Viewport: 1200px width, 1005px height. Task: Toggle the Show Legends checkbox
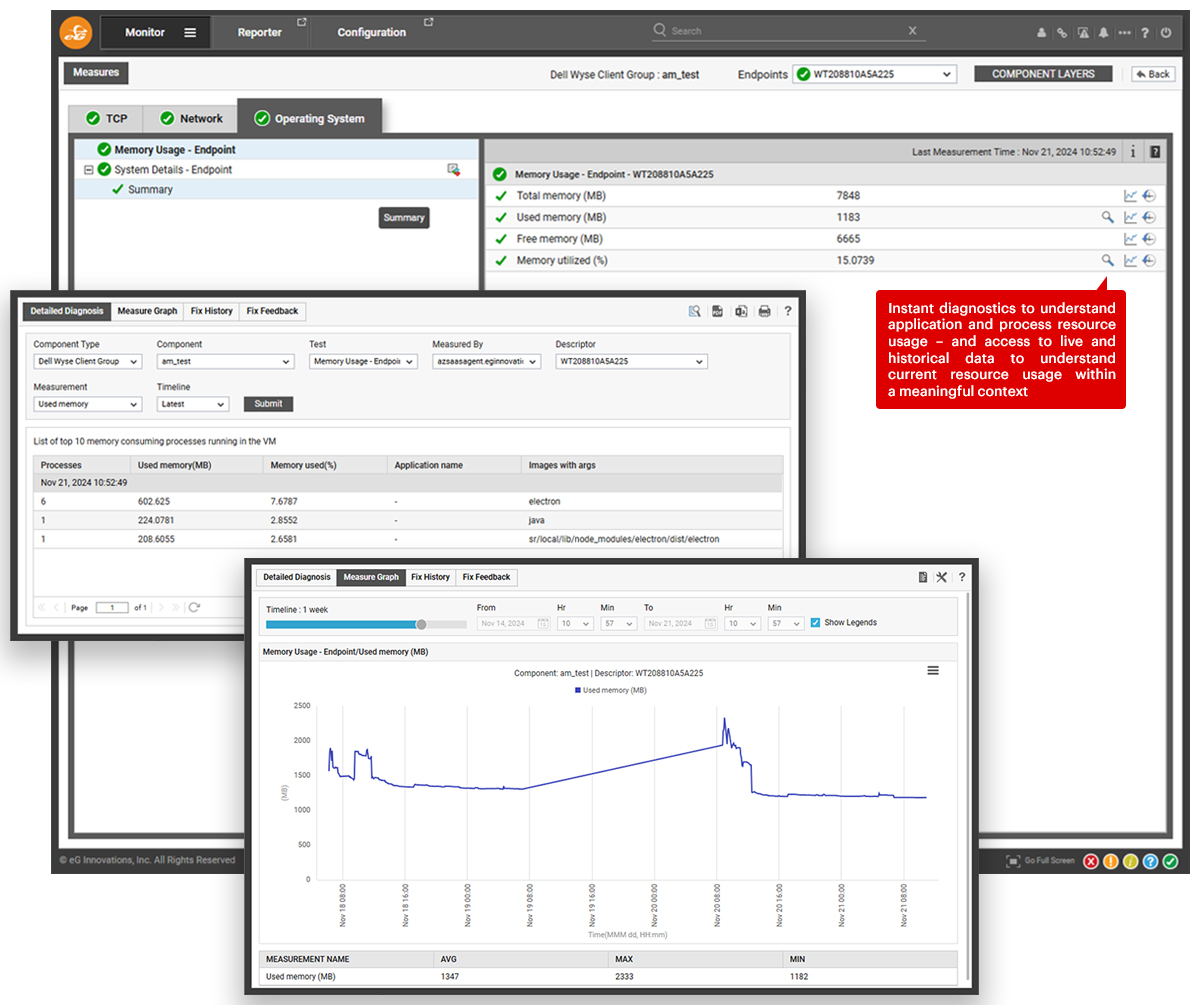(816, 622)
